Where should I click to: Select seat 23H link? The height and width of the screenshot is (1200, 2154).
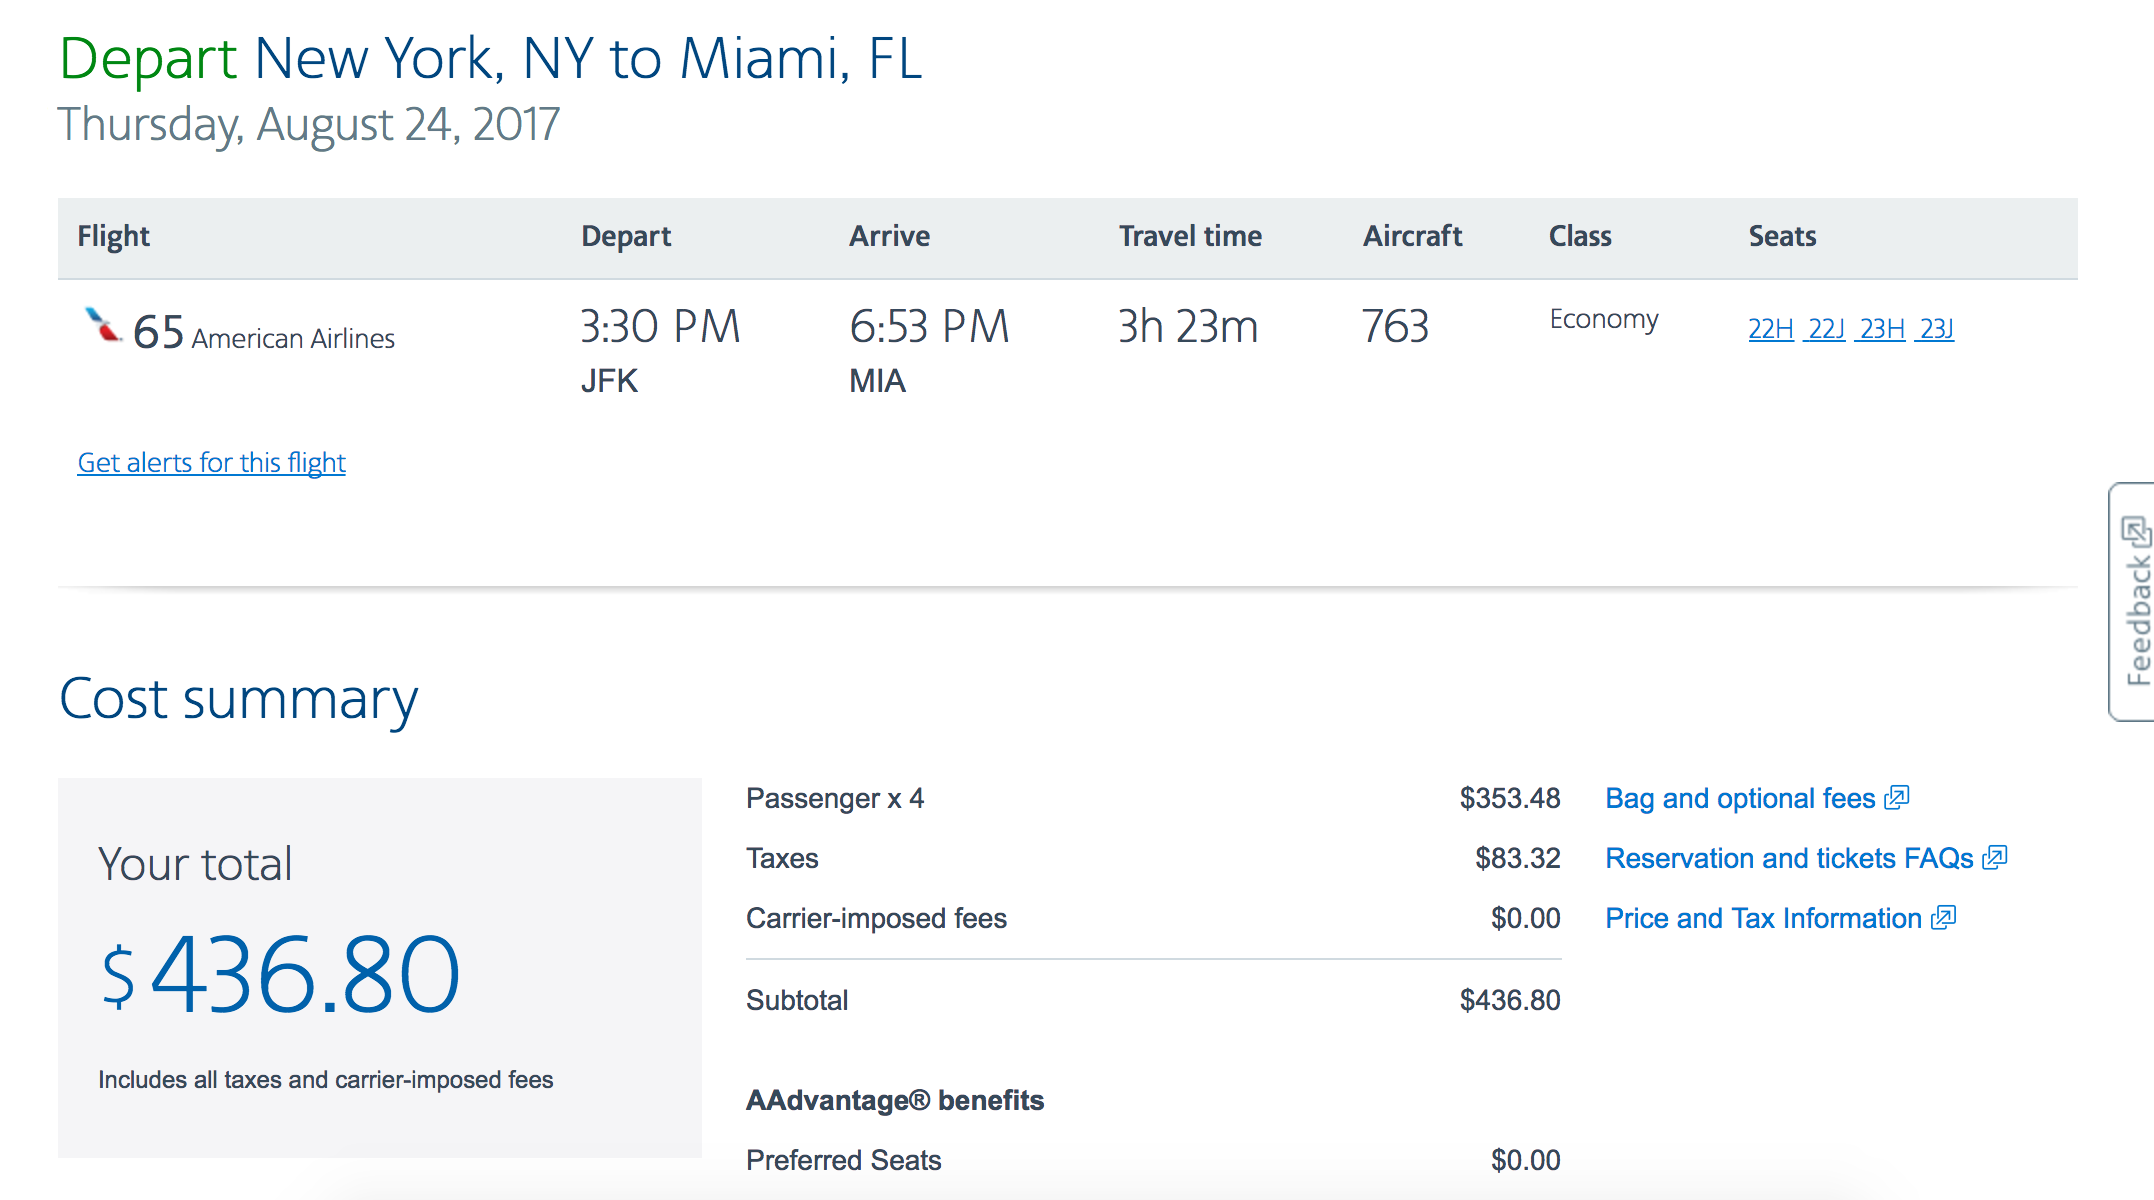coord(1882,329)
